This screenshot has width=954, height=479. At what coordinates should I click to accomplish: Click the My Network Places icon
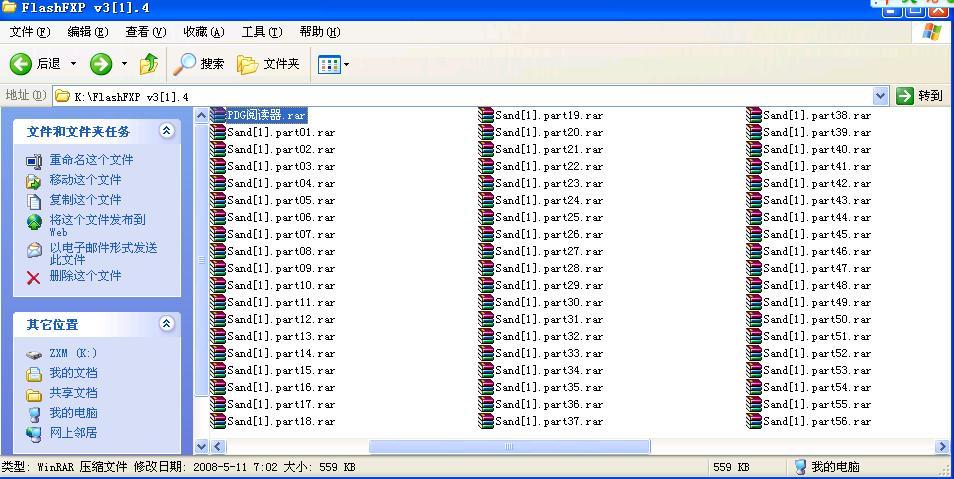coord(33,434)
